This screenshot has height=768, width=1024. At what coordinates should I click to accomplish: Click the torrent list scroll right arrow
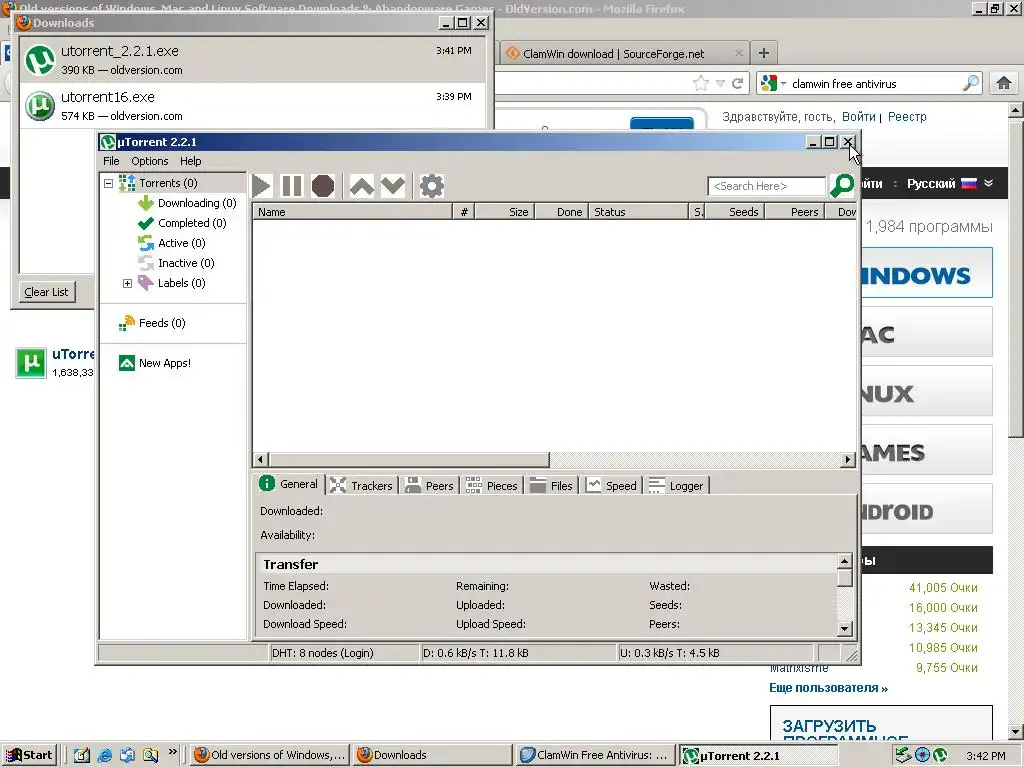point(848,460)
